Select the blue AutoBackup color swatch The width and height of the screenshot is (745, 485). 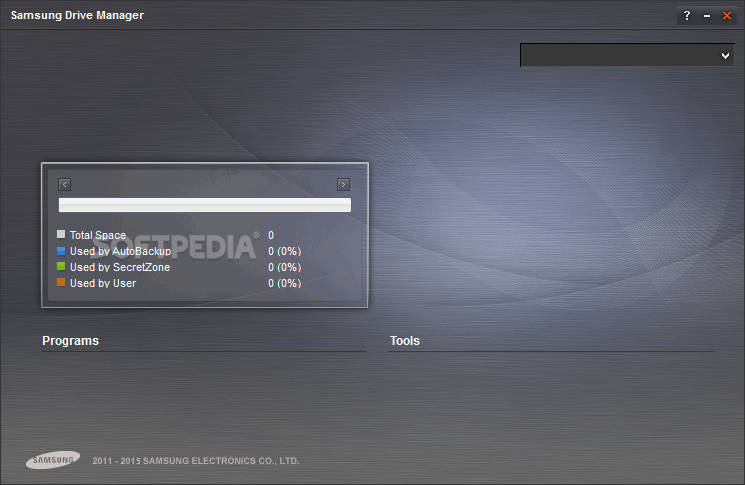[x=61, y=251]
